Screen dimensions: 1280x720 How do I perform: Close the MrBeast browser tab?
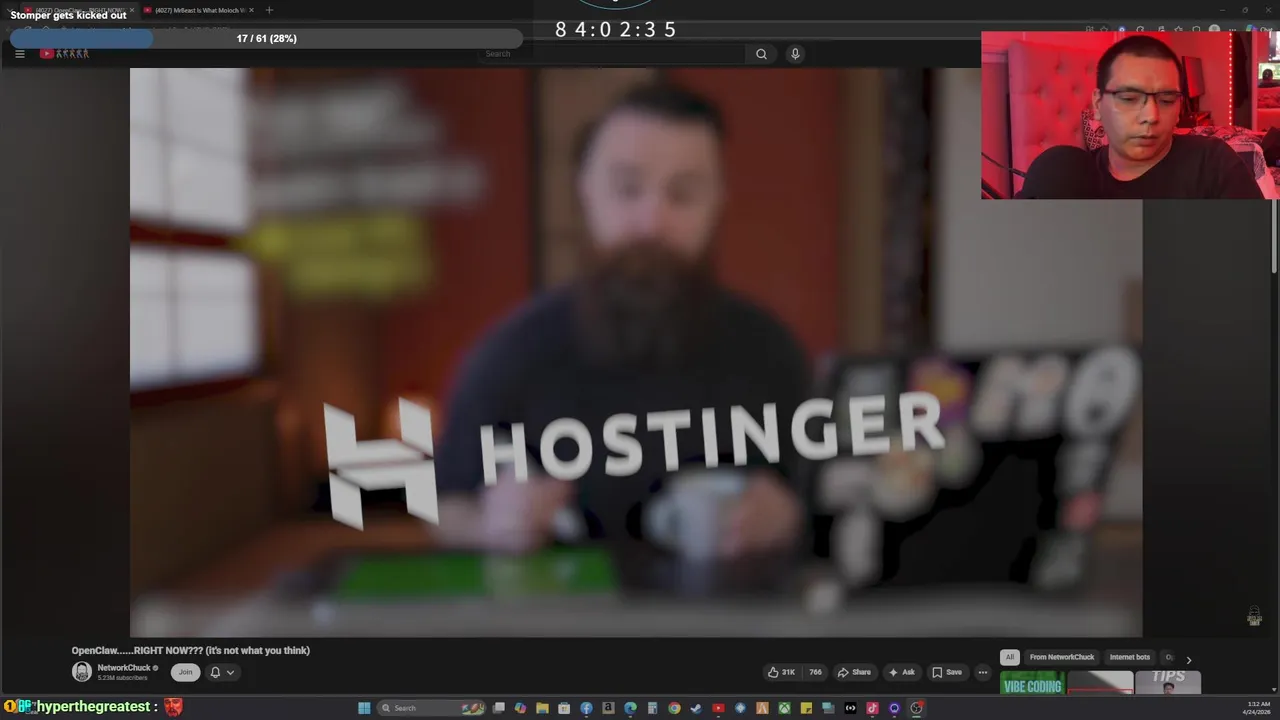(251, 10)
